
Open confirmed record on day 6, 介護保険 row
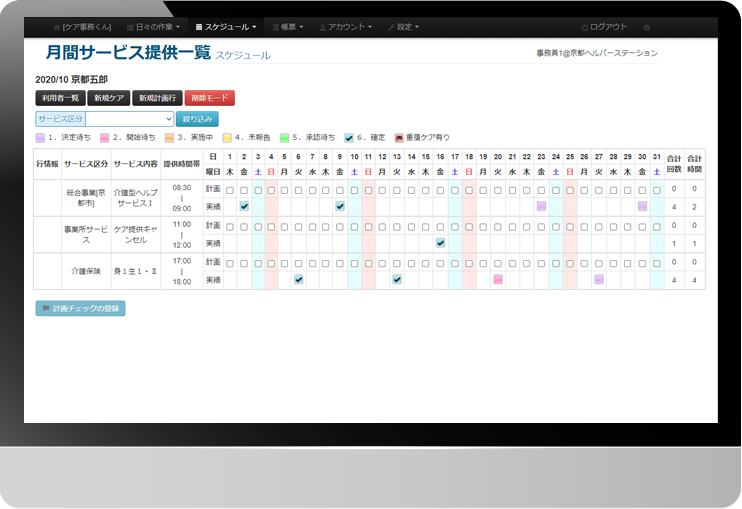[x=299, y=280]
